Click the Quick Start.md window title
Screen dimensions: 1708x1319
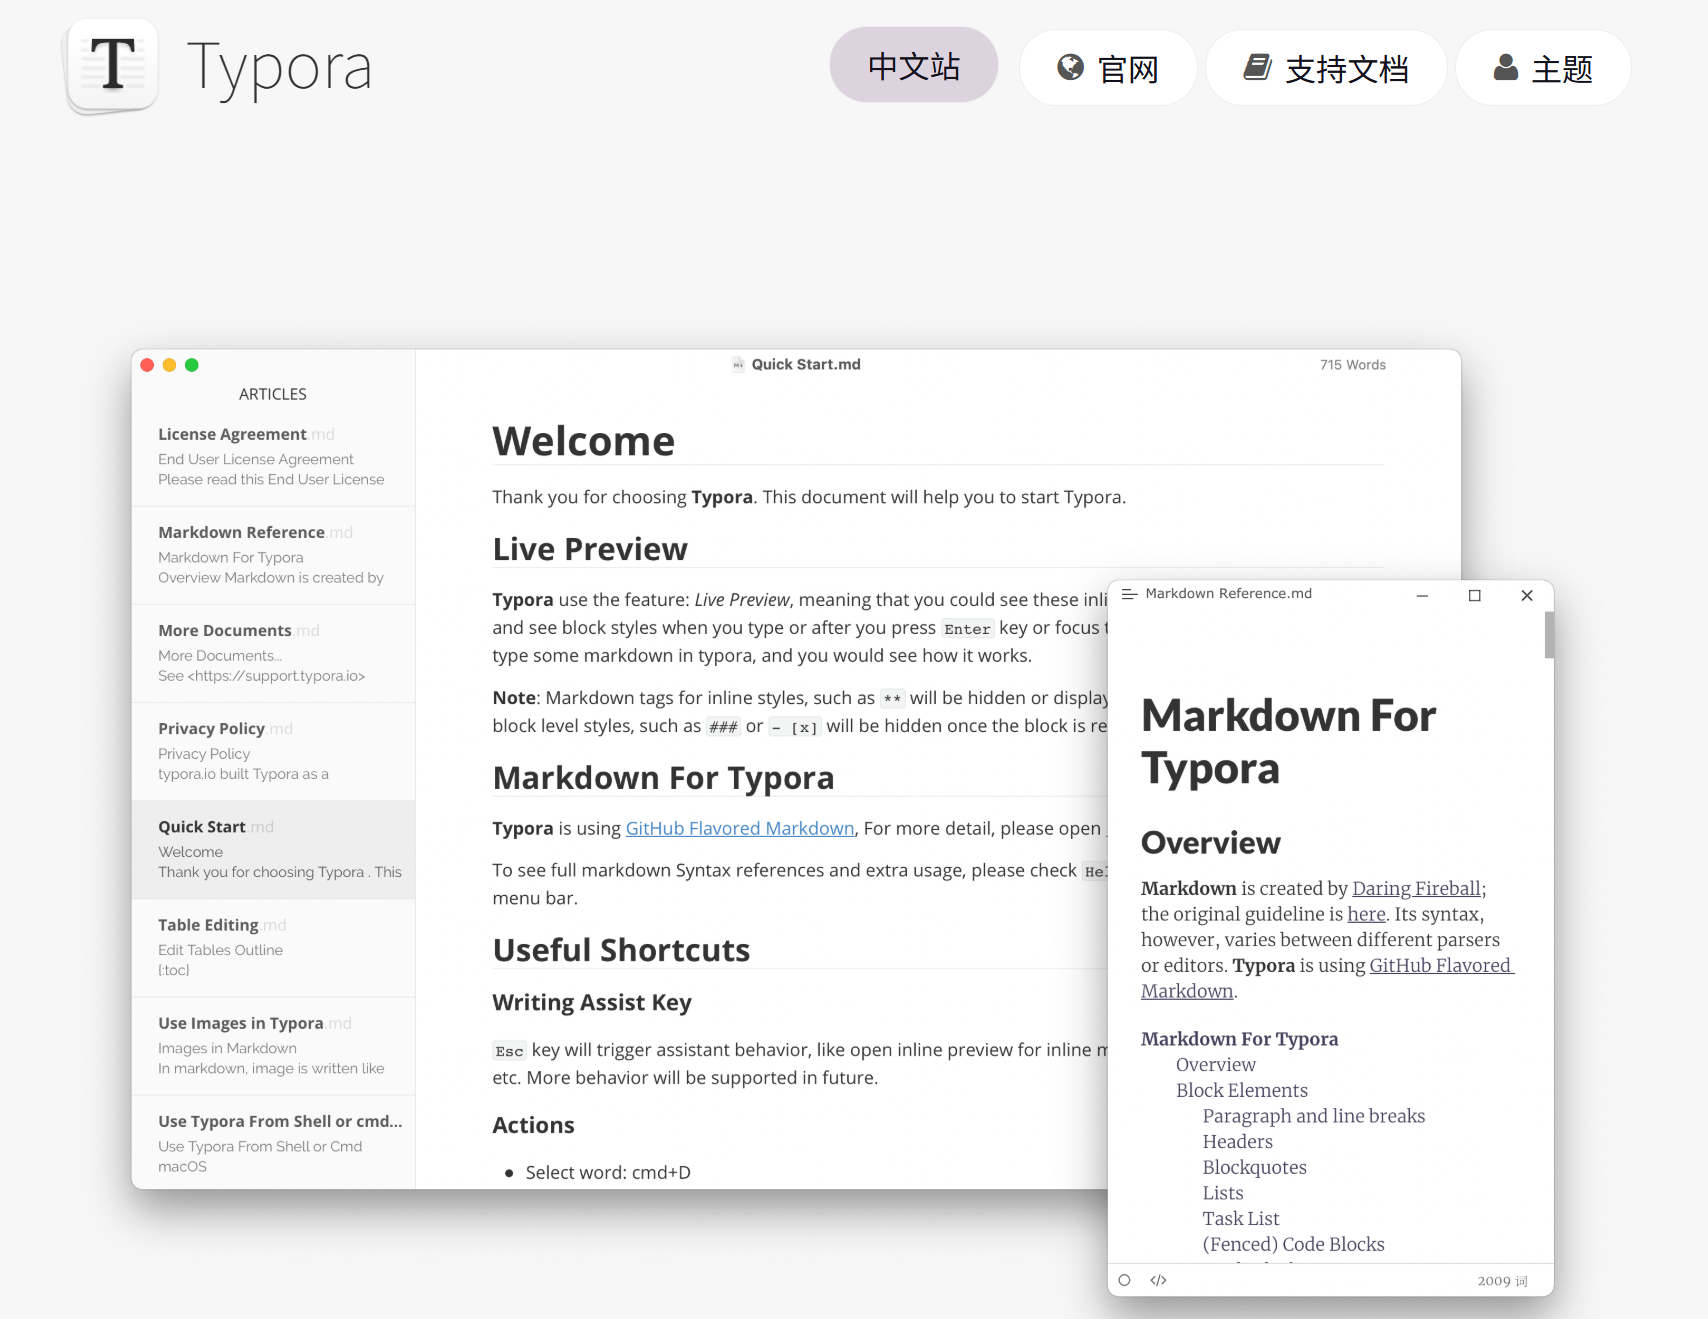tap(806, 365)
